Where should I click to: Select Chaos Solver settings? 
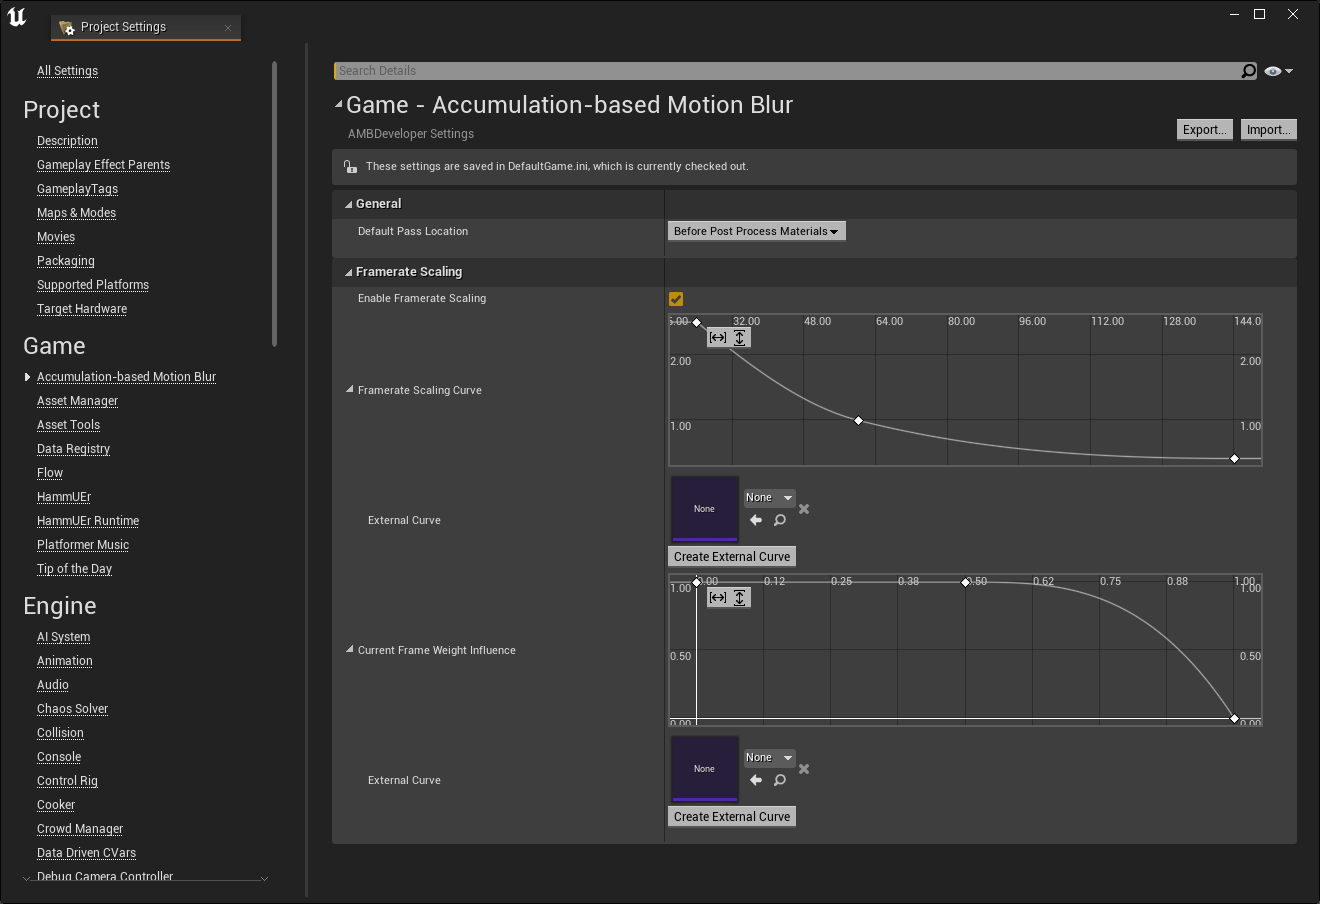pos(72,709)
